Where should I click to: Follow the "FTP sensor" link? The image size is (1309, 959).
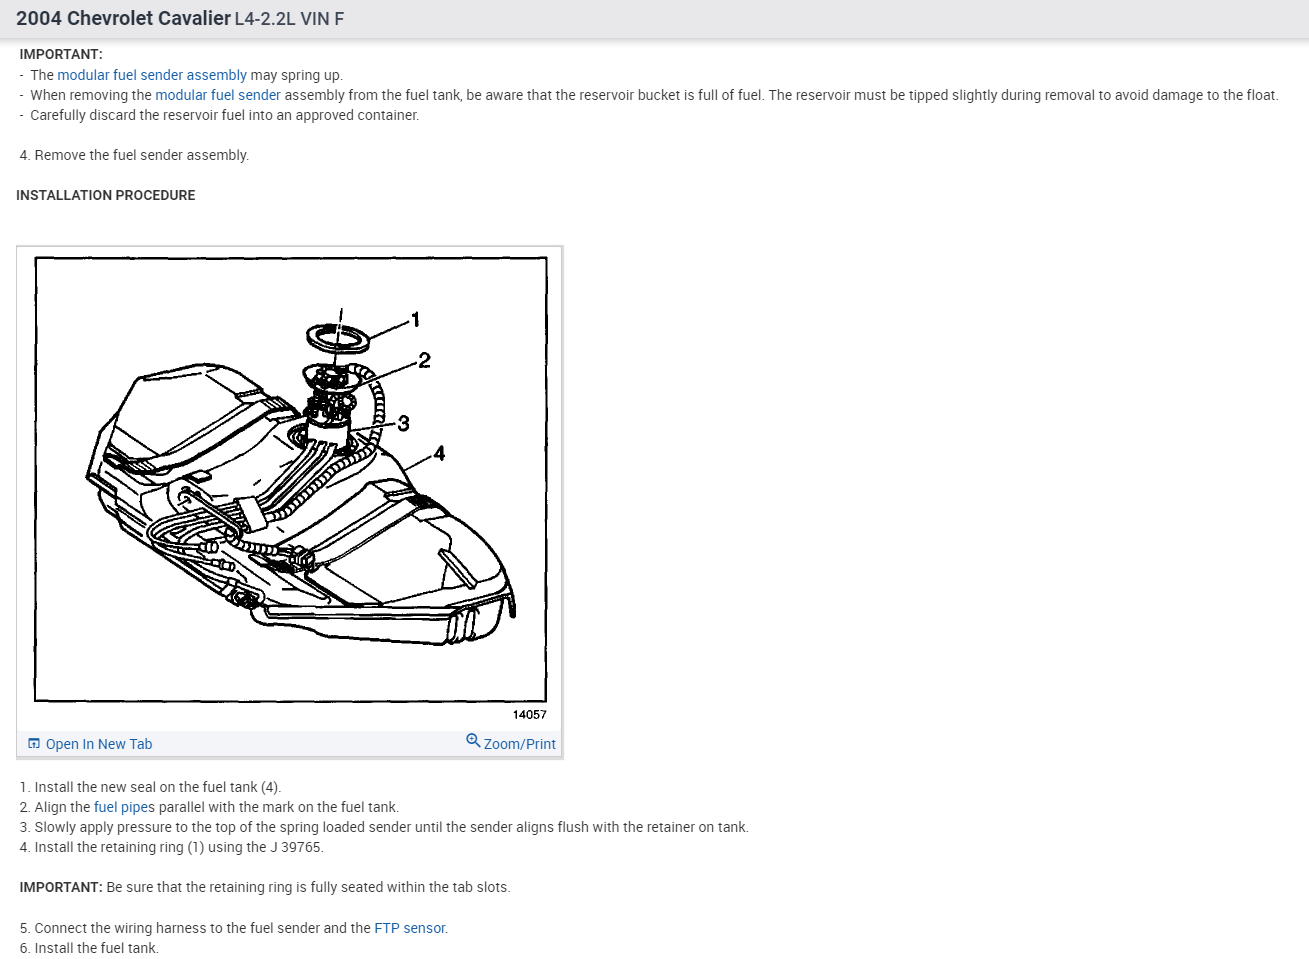(x=410, y=928)
